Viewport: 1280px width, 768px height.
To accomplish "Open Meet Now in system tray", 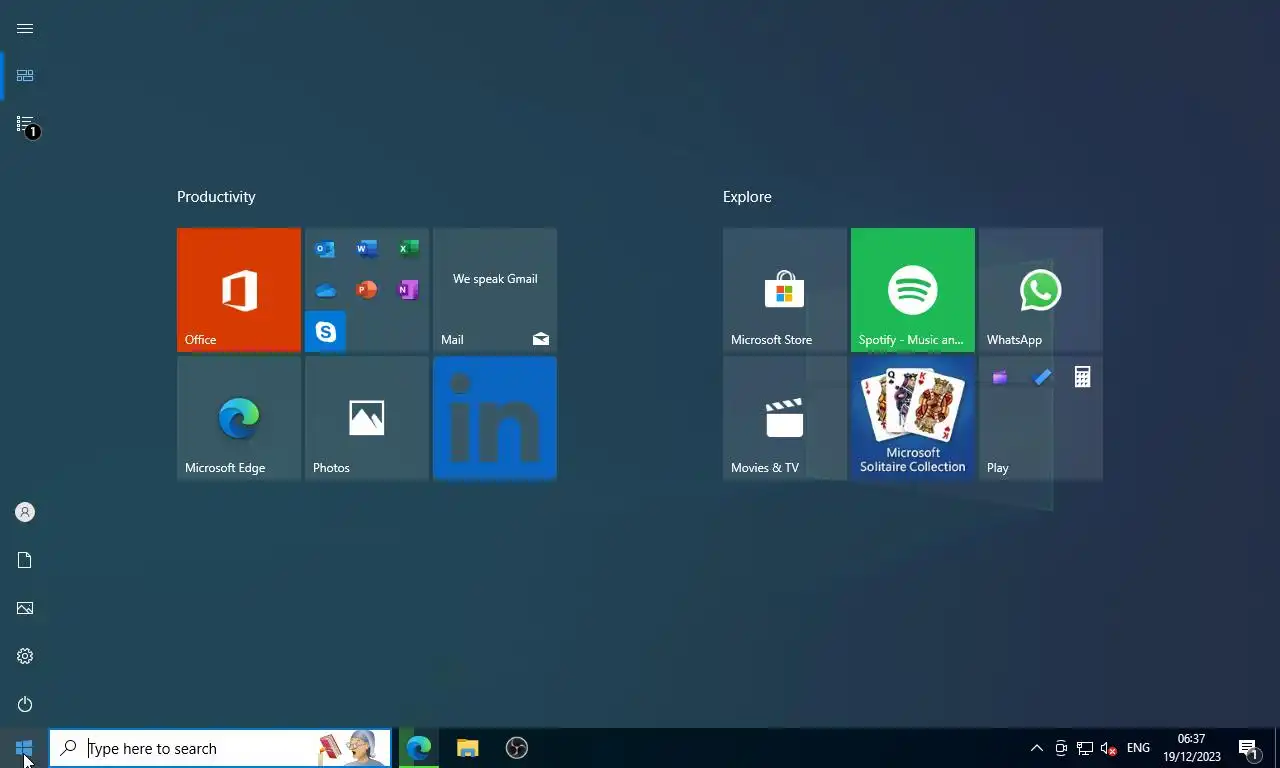I will point(1061,748).
